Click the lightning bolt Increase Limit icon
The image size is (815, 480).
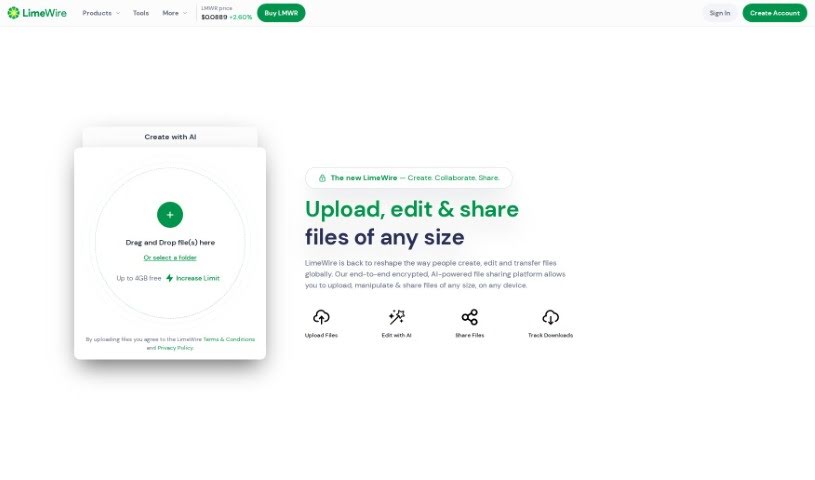click(x=170, y=278)
